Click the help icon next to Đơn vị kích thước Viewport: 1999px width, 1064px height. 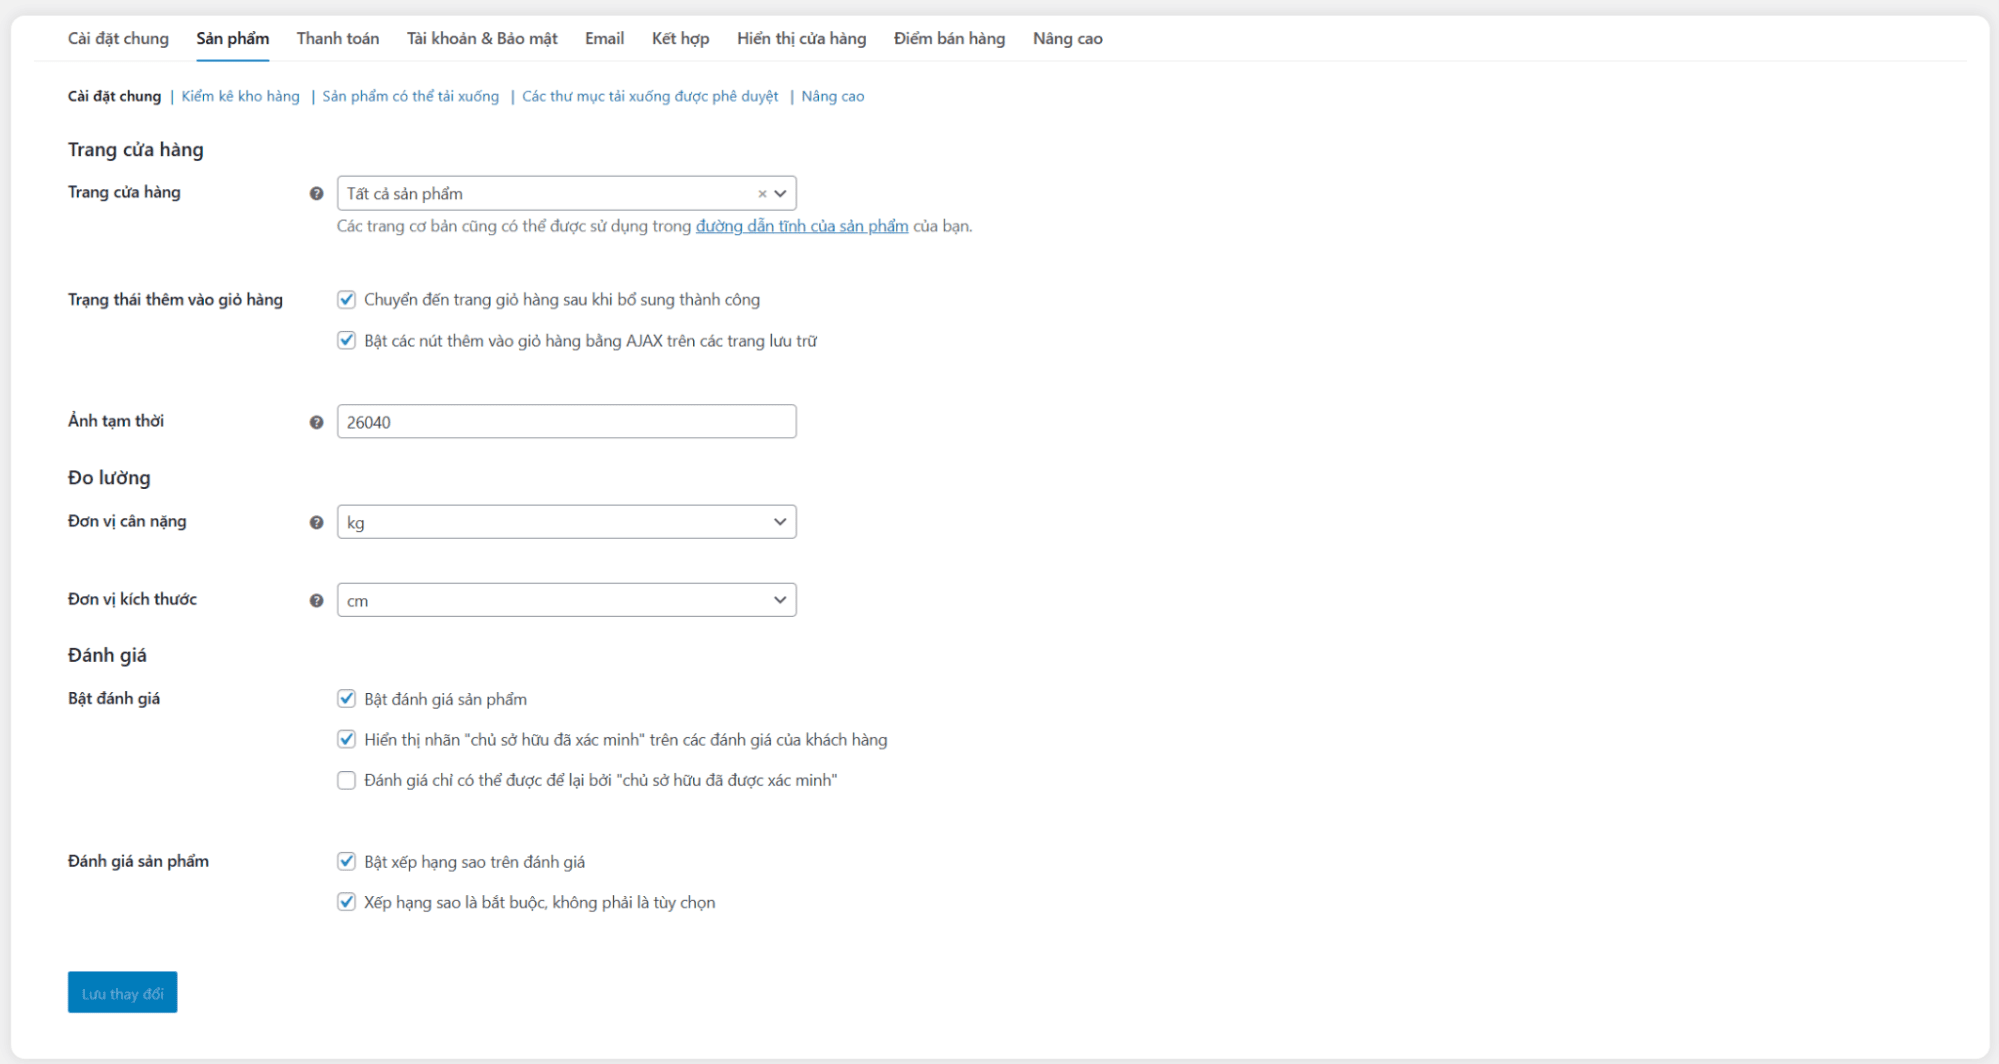click(x=316, y=599)
